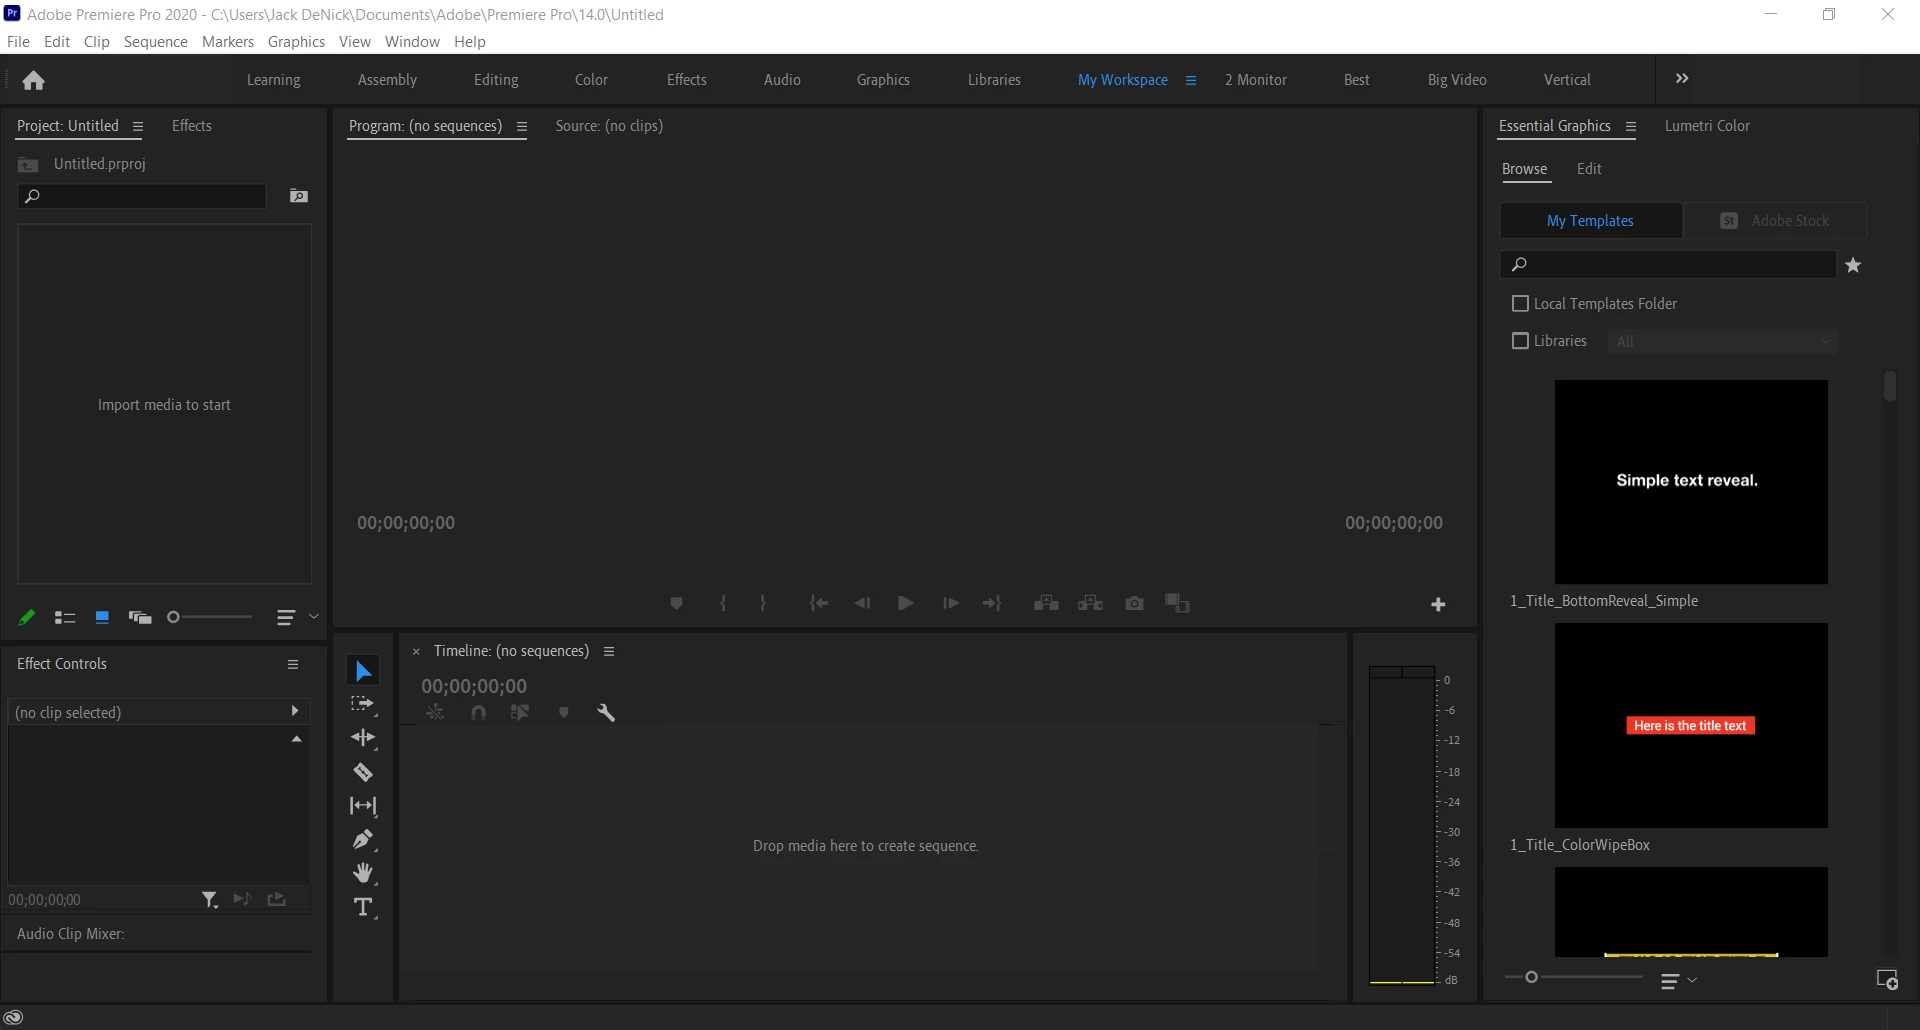Image resolution: width=1920 pixels, height=1030 pixels.
Task: Click the Lift button
Action: (1046, 603)
